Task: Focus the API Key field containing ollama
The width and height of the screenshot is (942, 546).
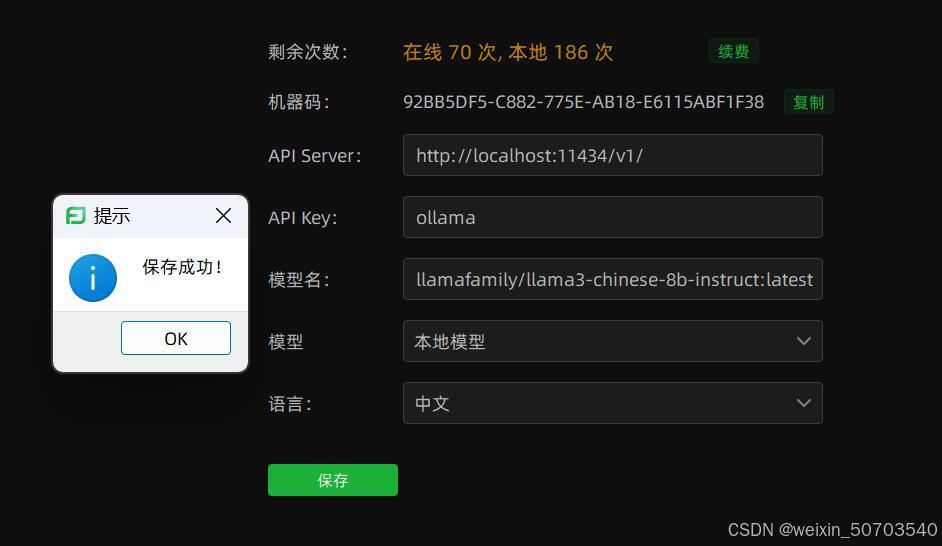Action: 612,217
